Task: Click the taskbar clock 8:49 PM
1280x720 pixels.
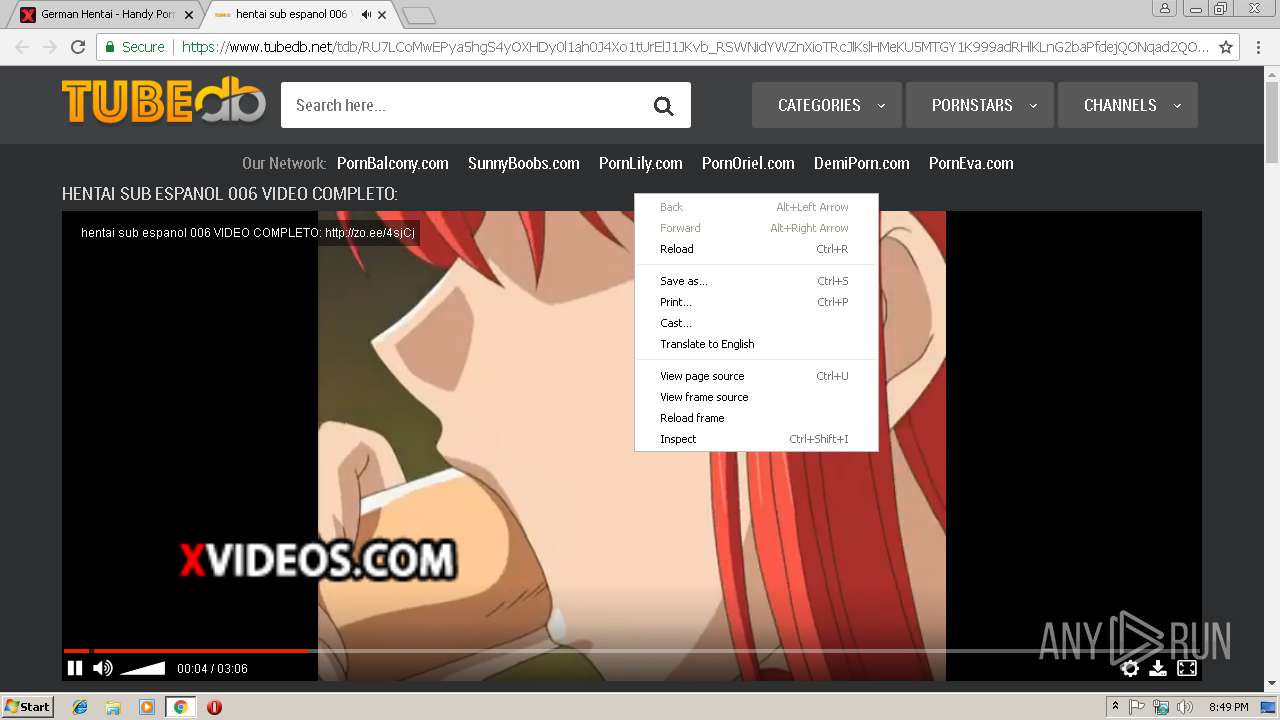Action: click(1229, 707)
